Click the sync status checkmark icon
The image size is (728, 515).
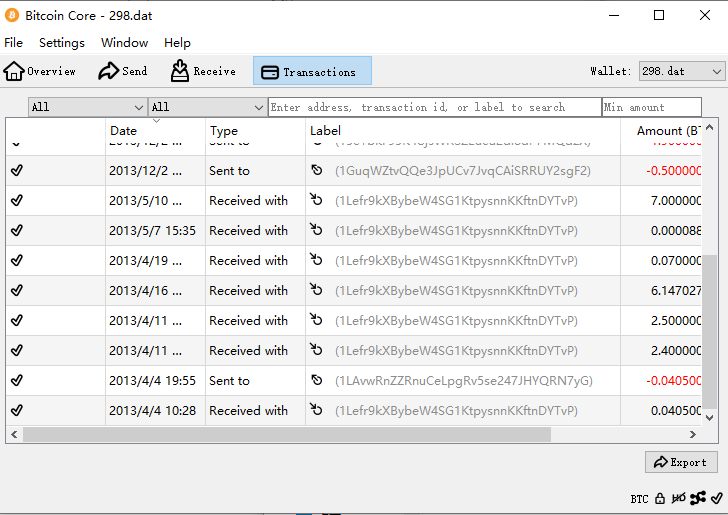coord(716,498)
